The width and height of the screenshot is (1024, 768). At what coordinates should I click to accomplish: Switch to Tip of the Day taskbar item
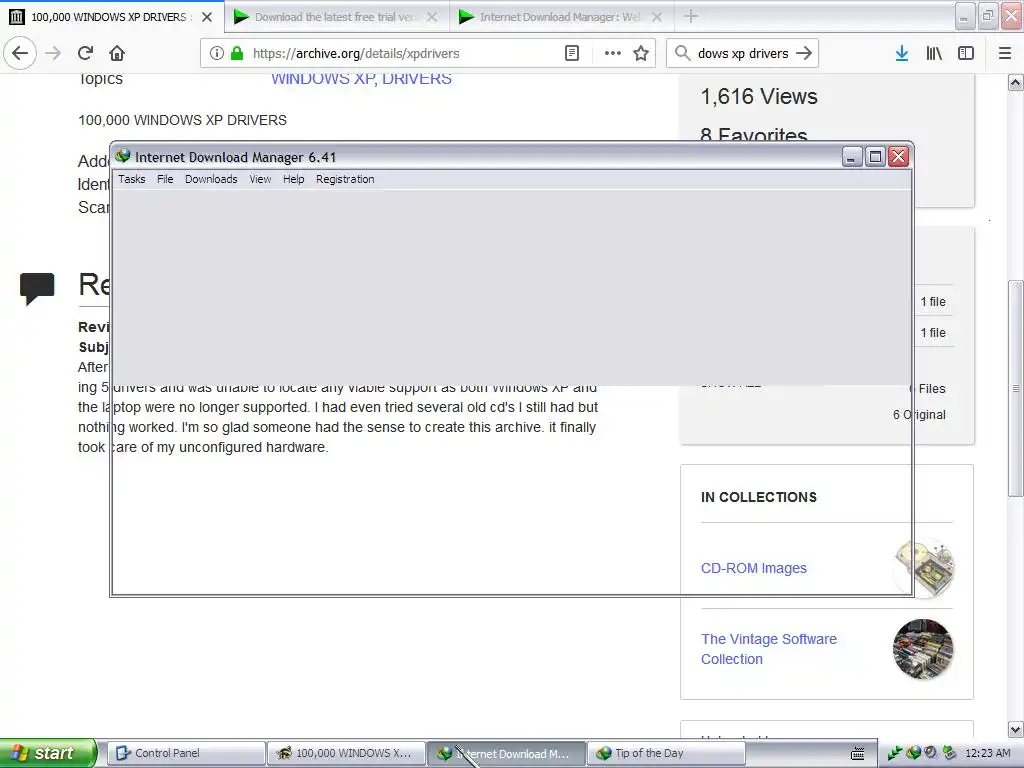tap(667, 753)
